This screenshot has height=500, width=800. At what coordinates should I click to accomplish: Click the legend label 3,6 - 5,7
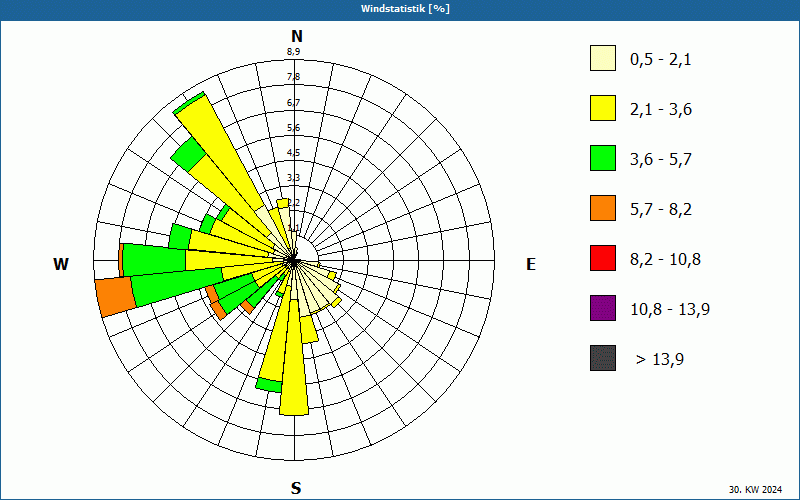pos(661,160)
